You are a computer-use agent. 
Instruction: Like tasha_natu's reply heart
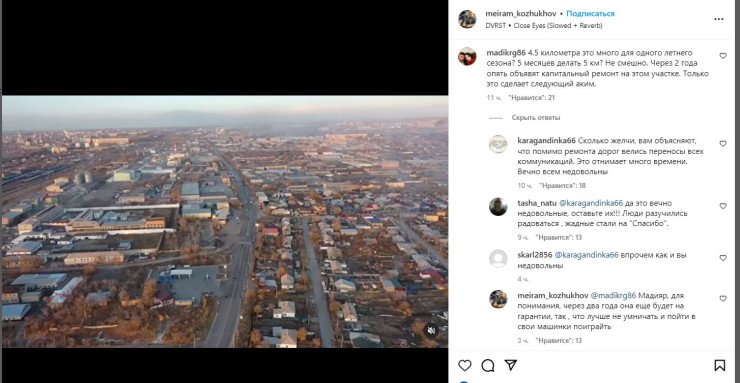click(723, 206)
